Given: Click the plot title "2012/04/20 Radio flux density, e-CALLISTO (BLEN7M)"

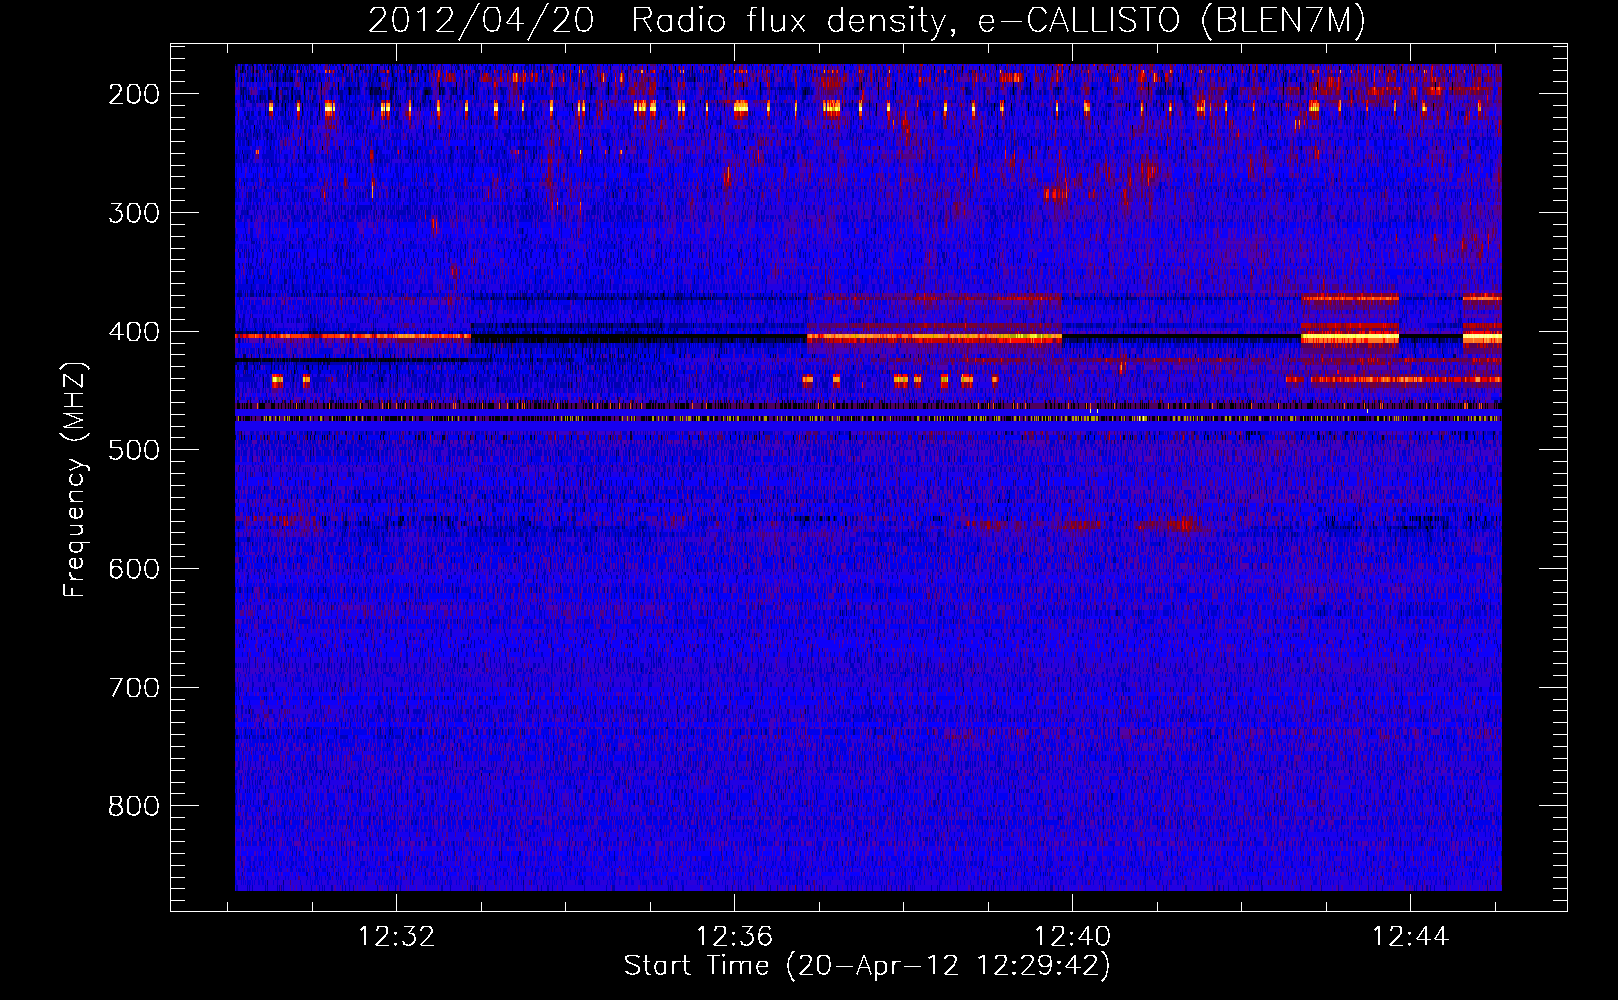Looking at the screenshot, I should (867, 21).
